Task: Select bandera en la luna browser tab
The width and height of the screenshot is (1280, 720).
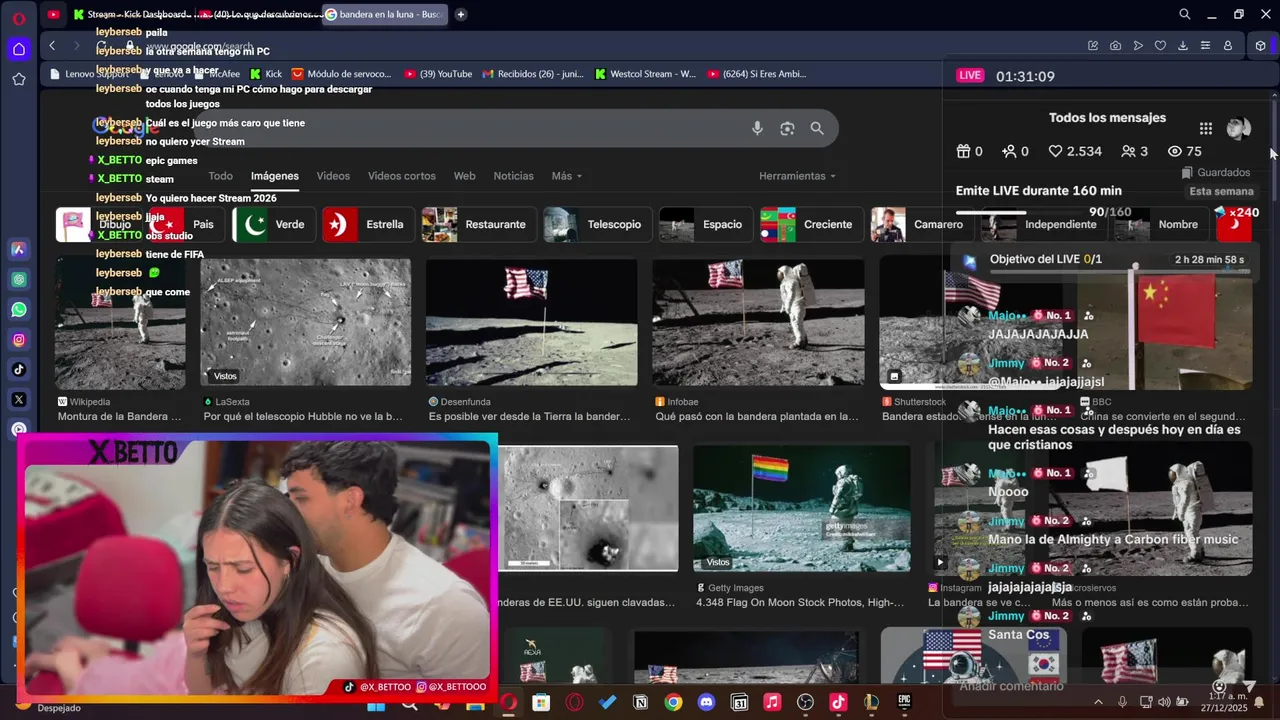Action: click(385, 14)
